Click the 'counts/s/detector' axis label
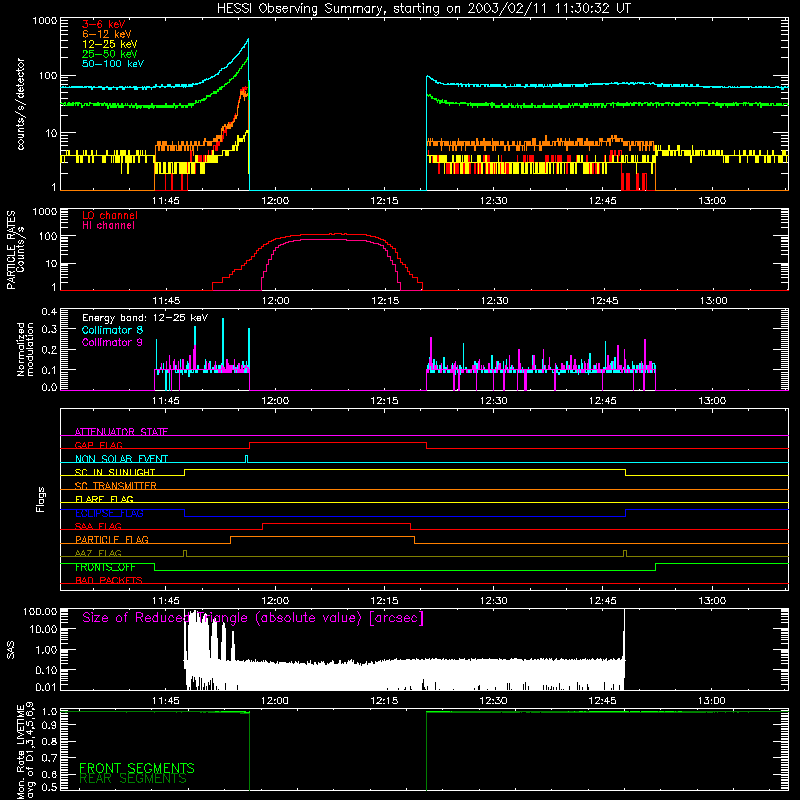800x800 pixels. (21, 104)
